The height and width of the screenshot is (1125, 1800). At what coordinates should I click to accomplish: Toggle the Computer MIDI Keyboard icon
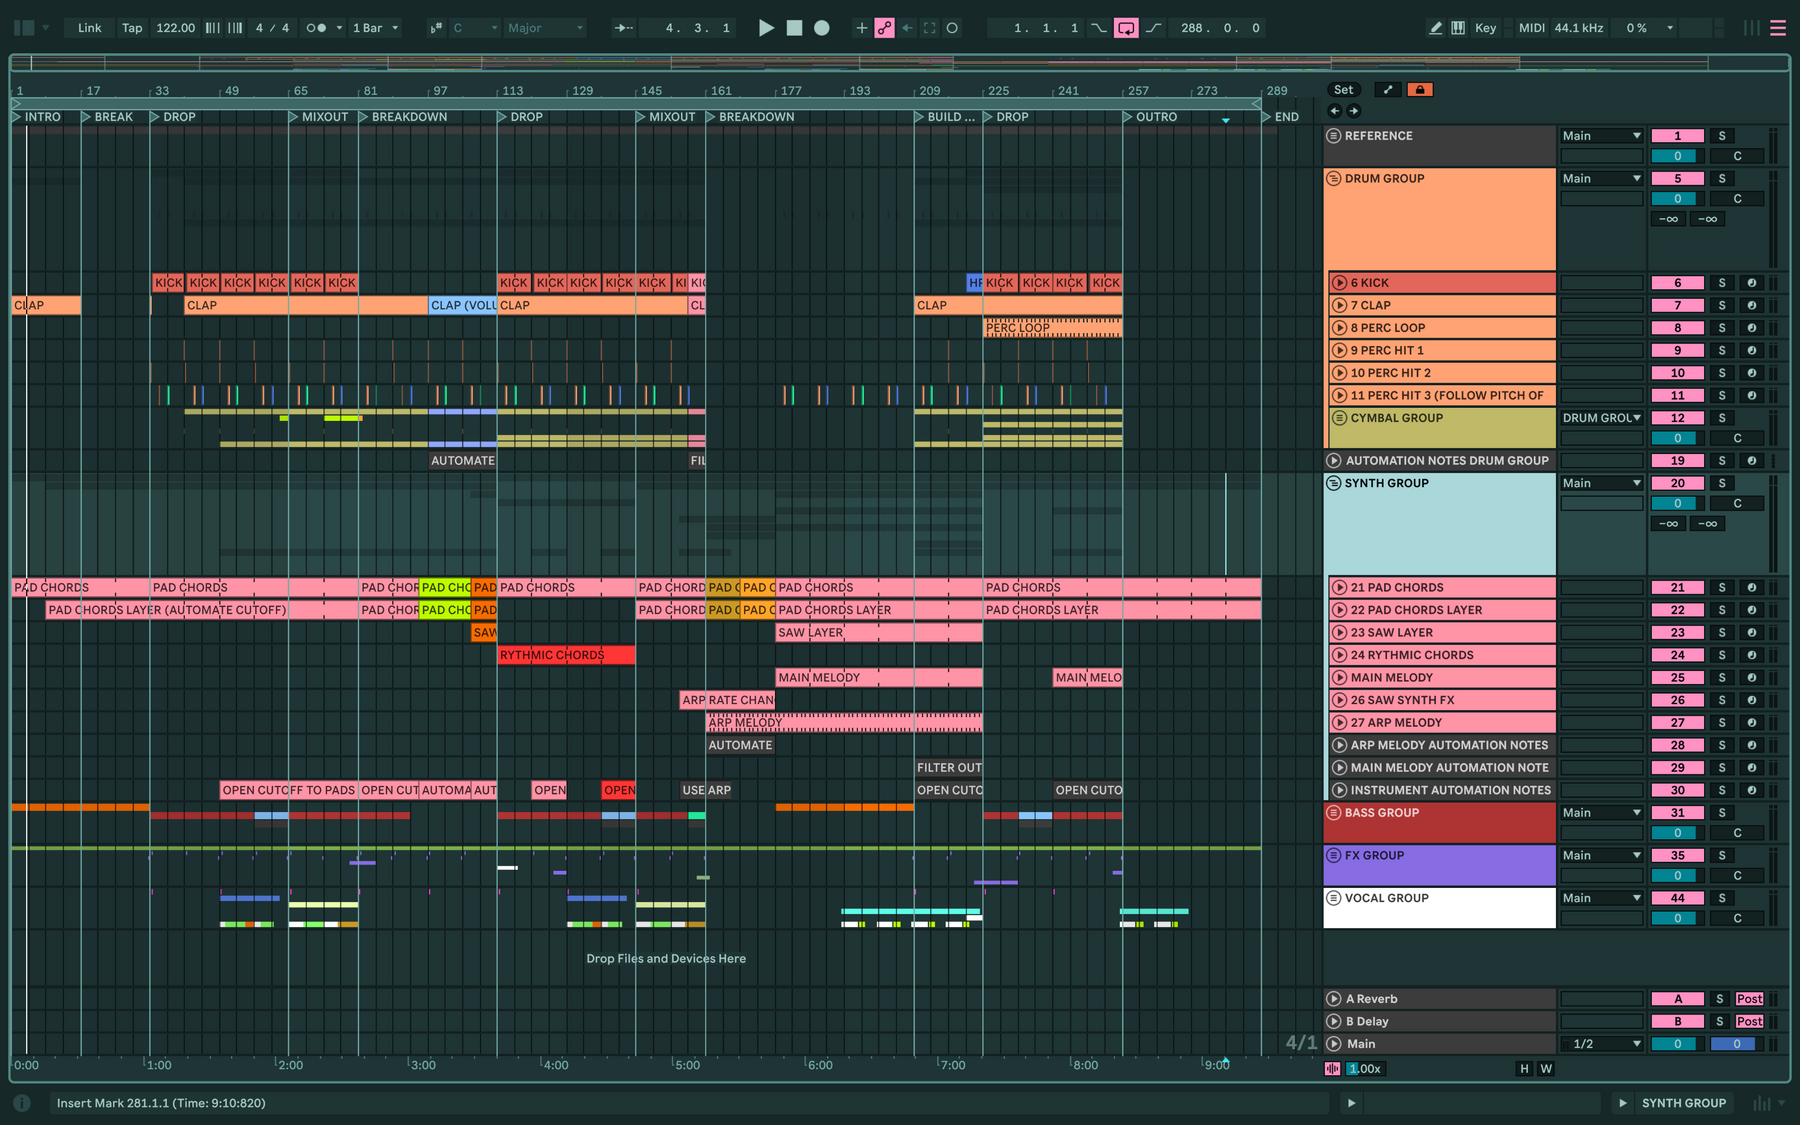coord(1458,28)
